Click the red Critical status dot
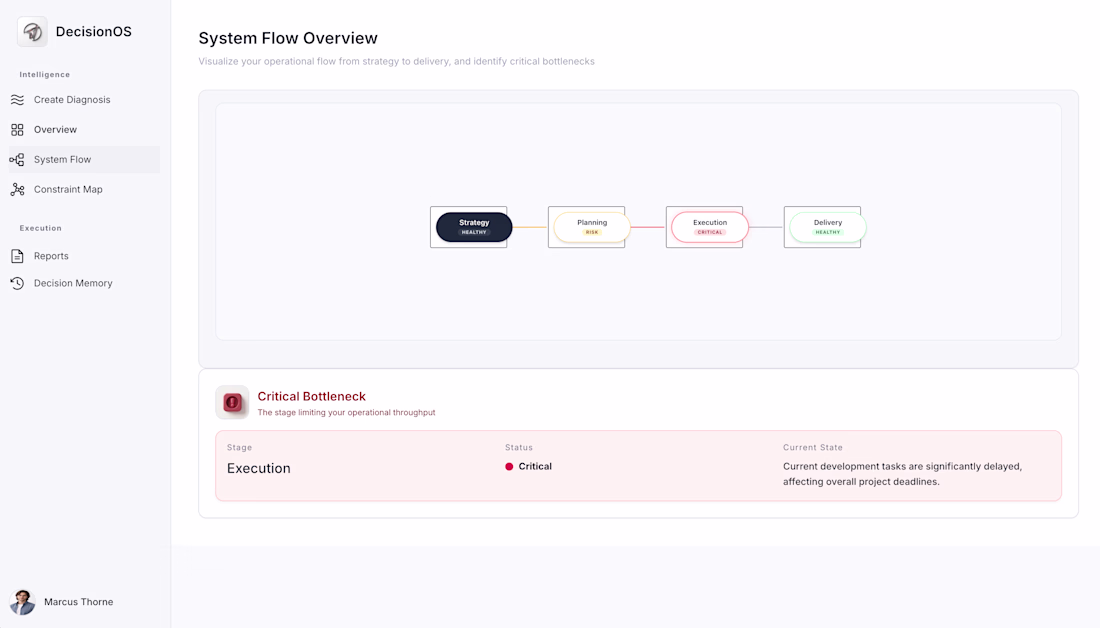The width and height of the screenshot is (1100, 628). click(x=509, y=467)
